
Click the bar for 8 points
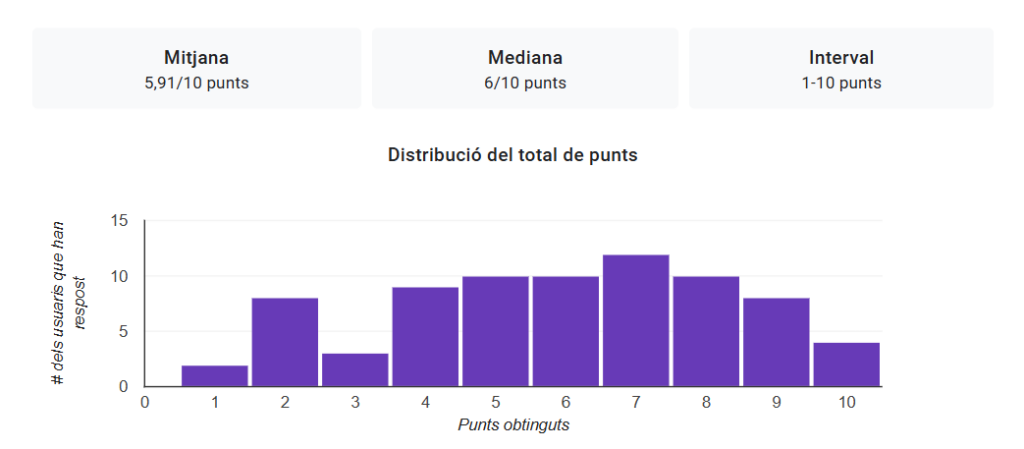[x=706, y=331]
